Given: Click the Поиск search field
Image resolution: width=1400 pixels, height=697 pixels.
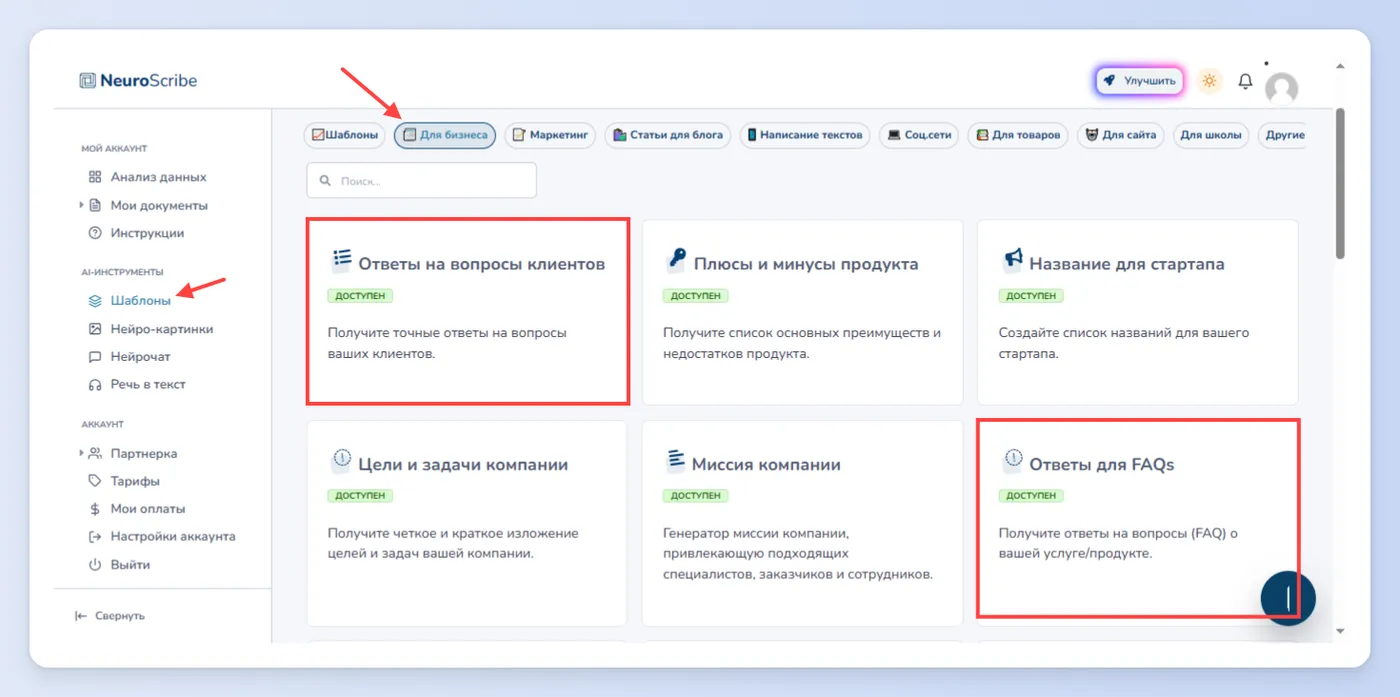Looking at the screenshot, I should [421, 181].
